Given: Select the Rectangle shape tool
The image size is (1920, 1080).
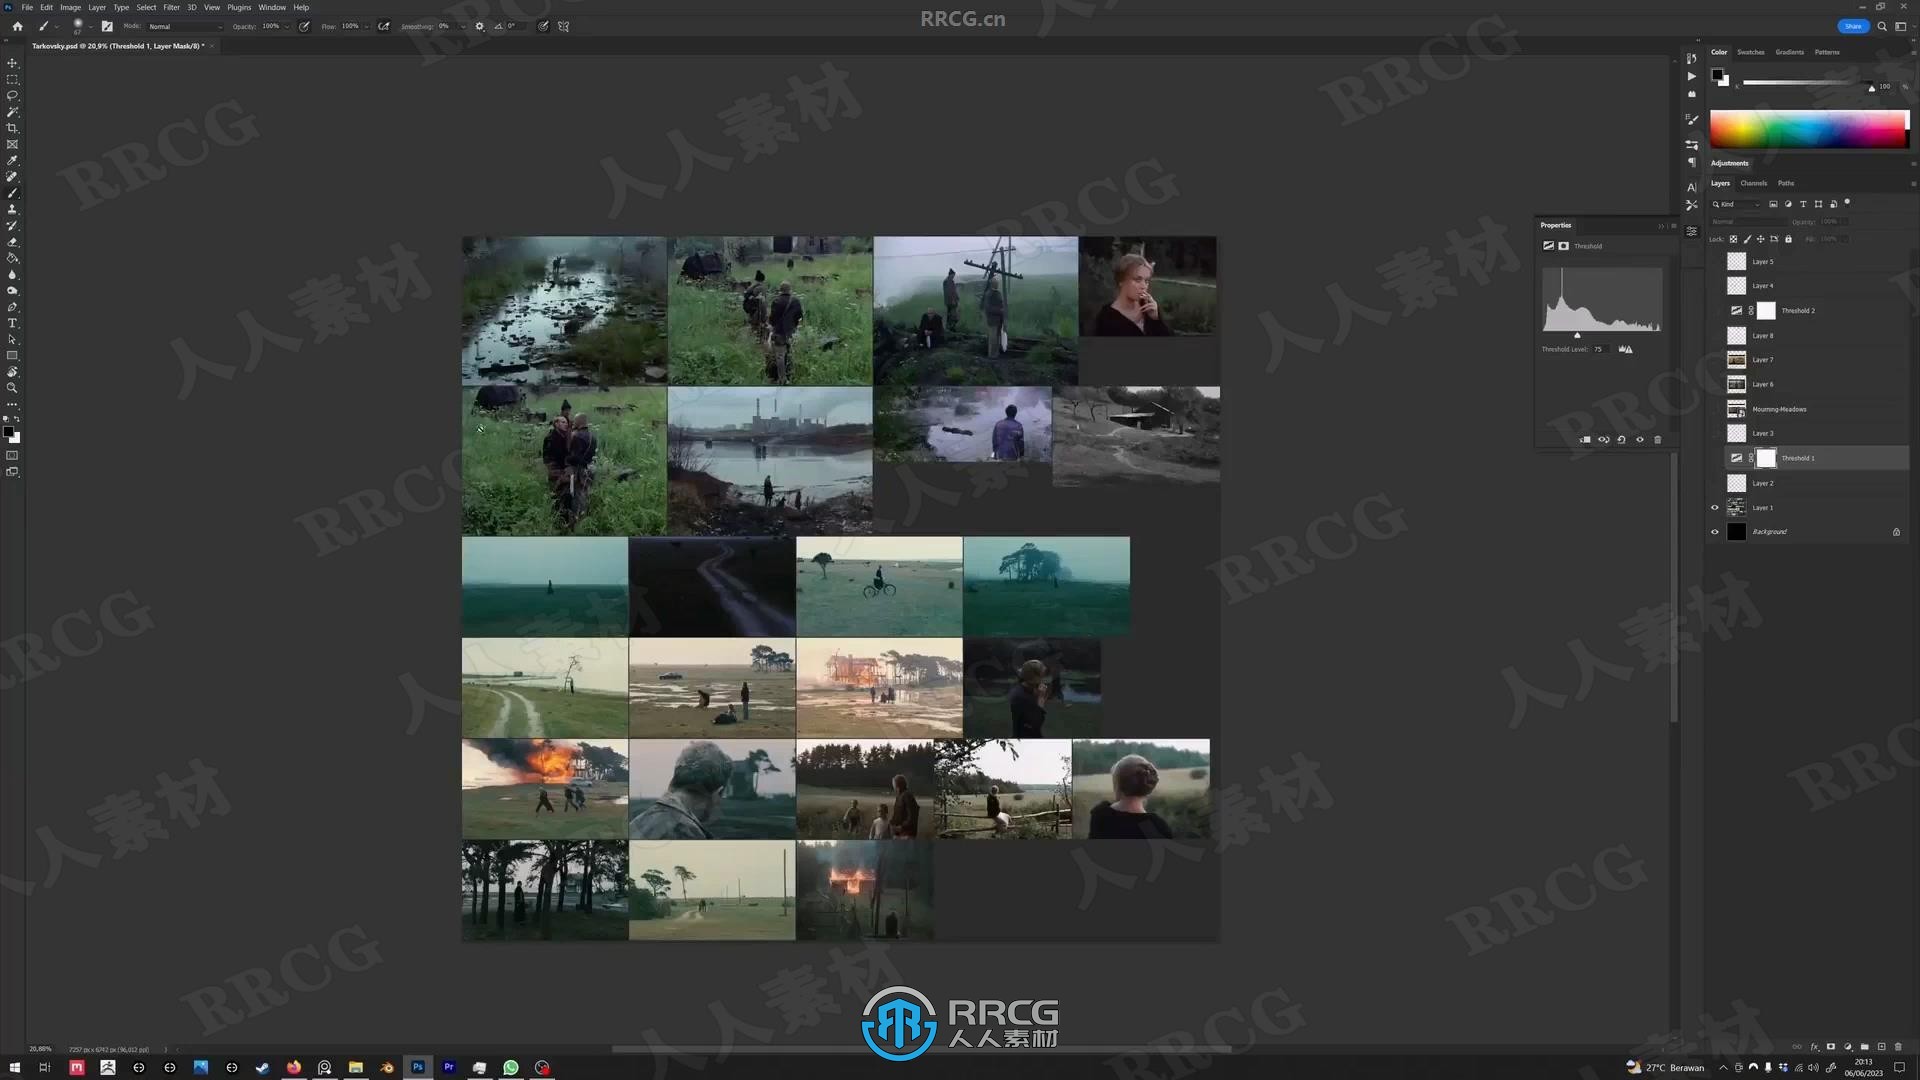Looking at the screenshot, I should pyautogui.click(x=12, y=355).
